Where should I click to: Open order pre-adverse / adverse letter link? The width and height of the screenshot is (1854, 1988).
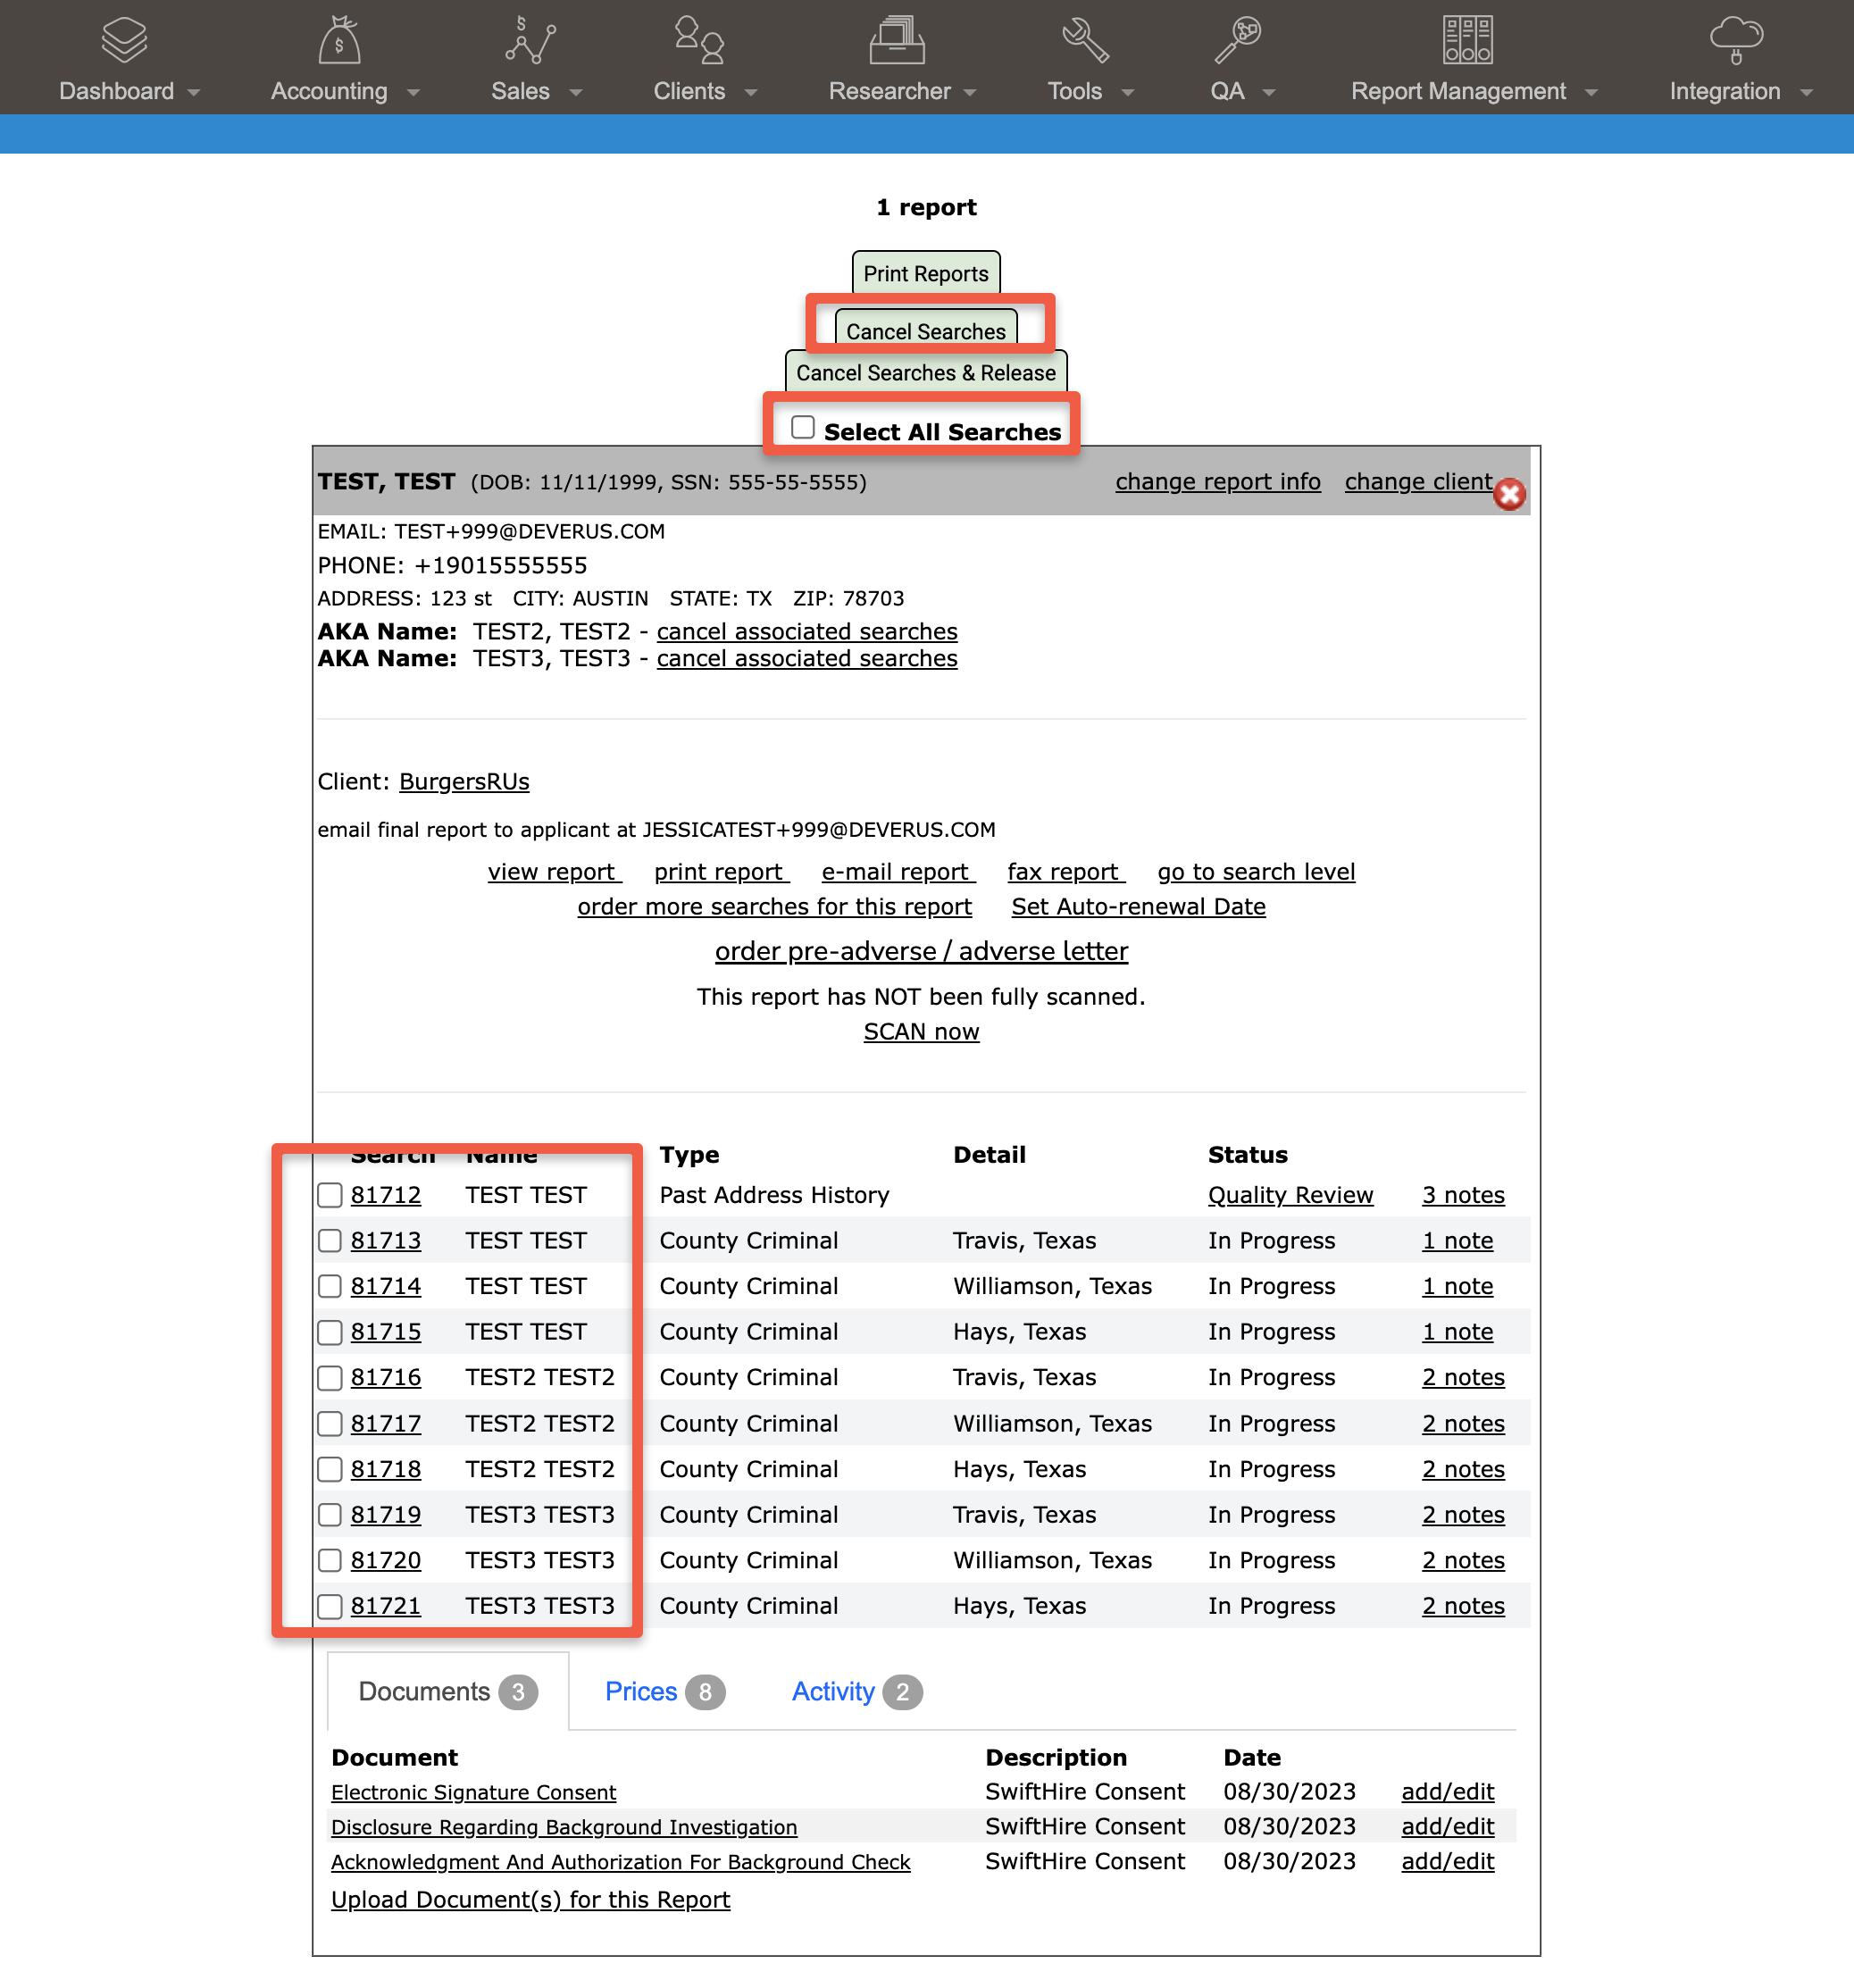[x=921, y=951]
